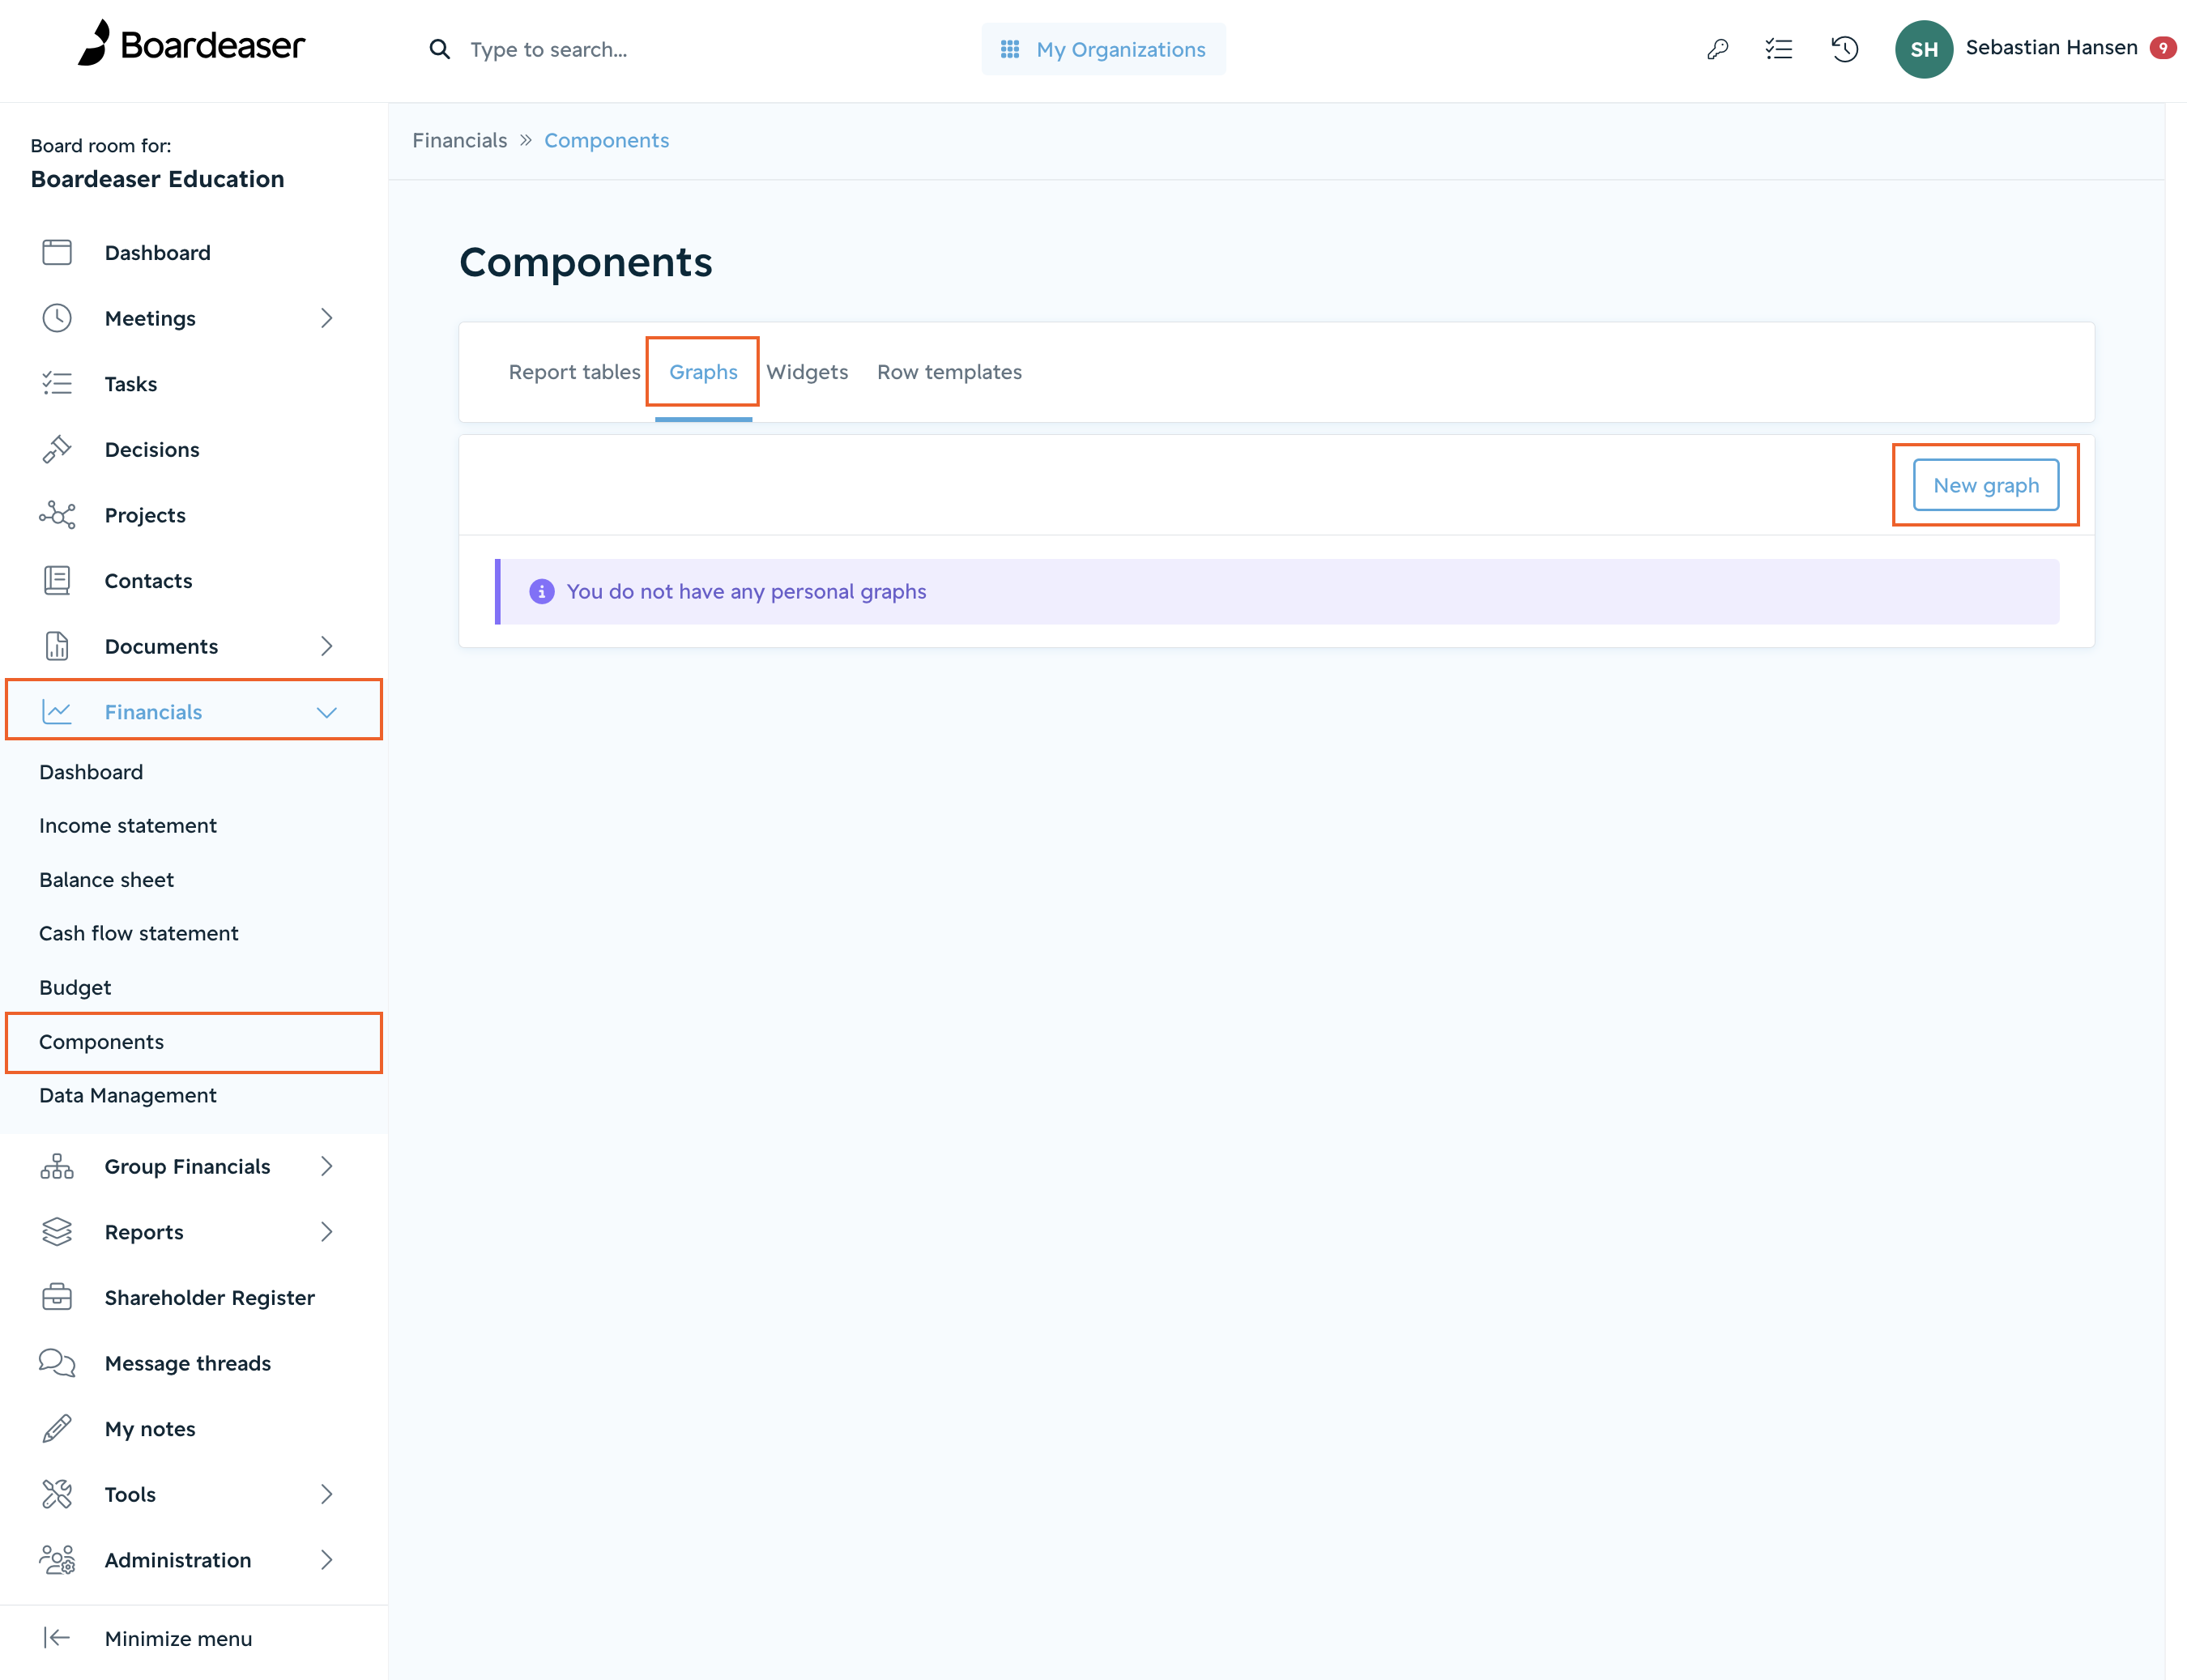Click the Administration users icon
Screen dimensions: 2187x1680
pyautogui.click(x=57, y=1560)
